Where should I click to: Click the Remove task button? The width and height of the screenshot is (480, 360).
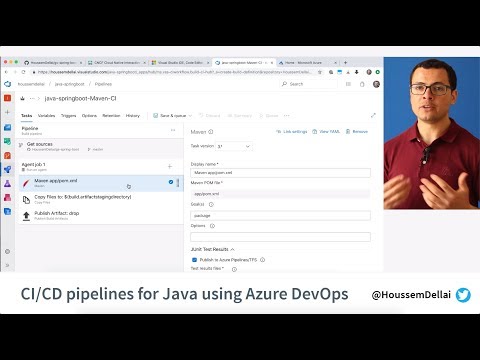click(x=357, y=132)
